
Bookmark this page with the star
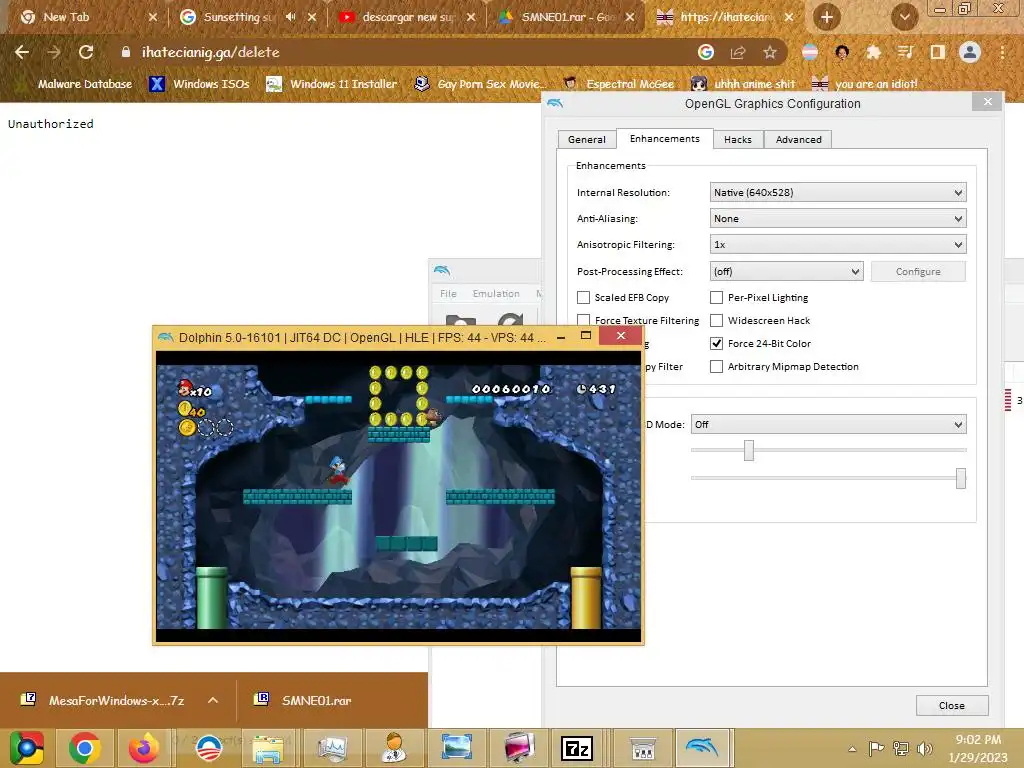coord(770,52)
